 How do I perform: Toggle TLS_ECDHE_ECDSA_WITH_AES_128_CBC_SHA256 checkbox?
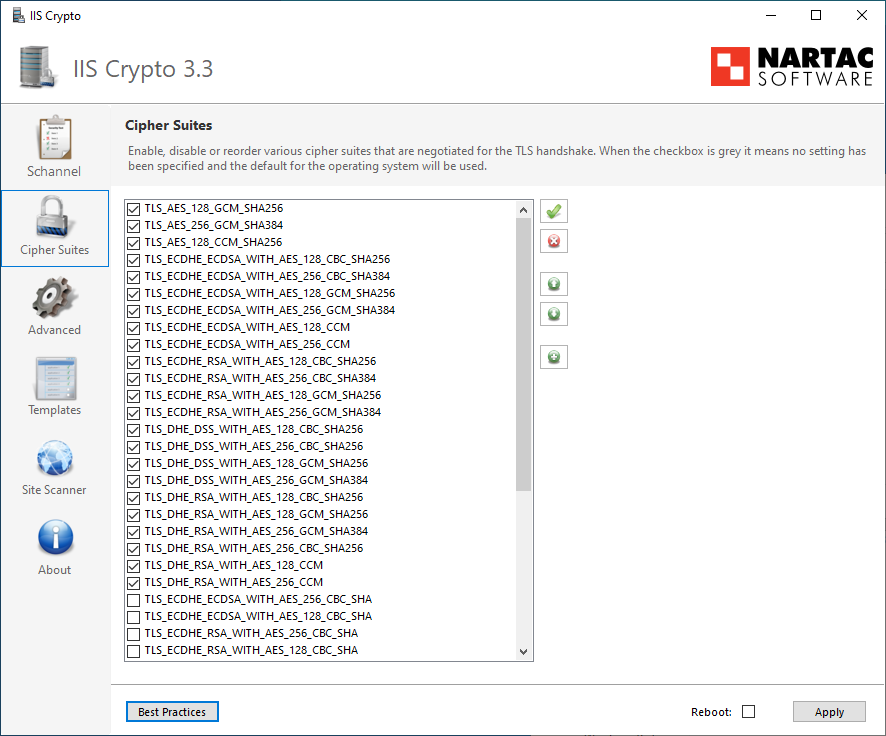[133, 260]
